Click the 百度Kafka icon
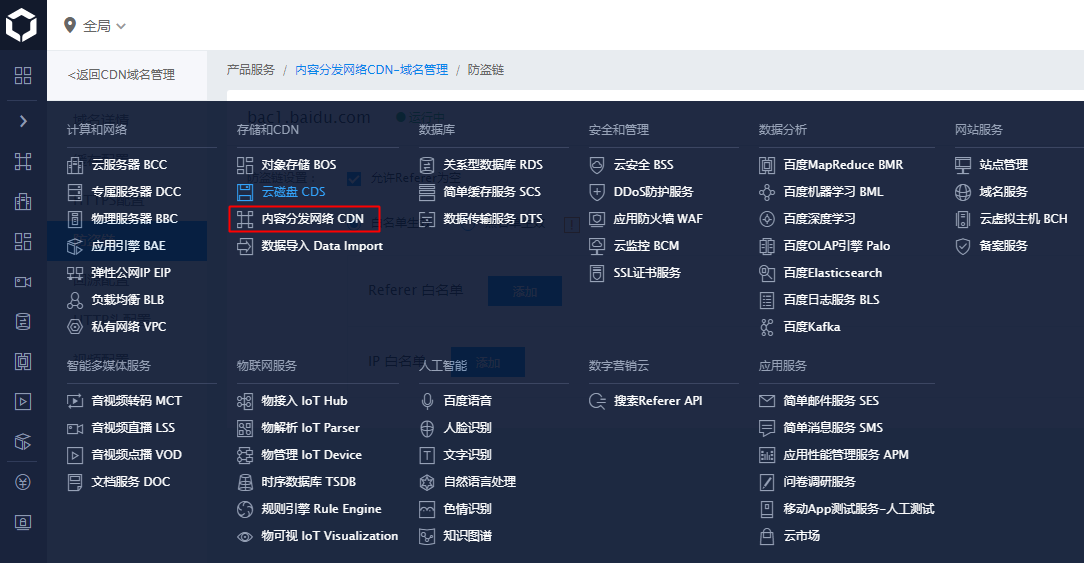Viewport: 1084px width, 563px height. point(767,326)
